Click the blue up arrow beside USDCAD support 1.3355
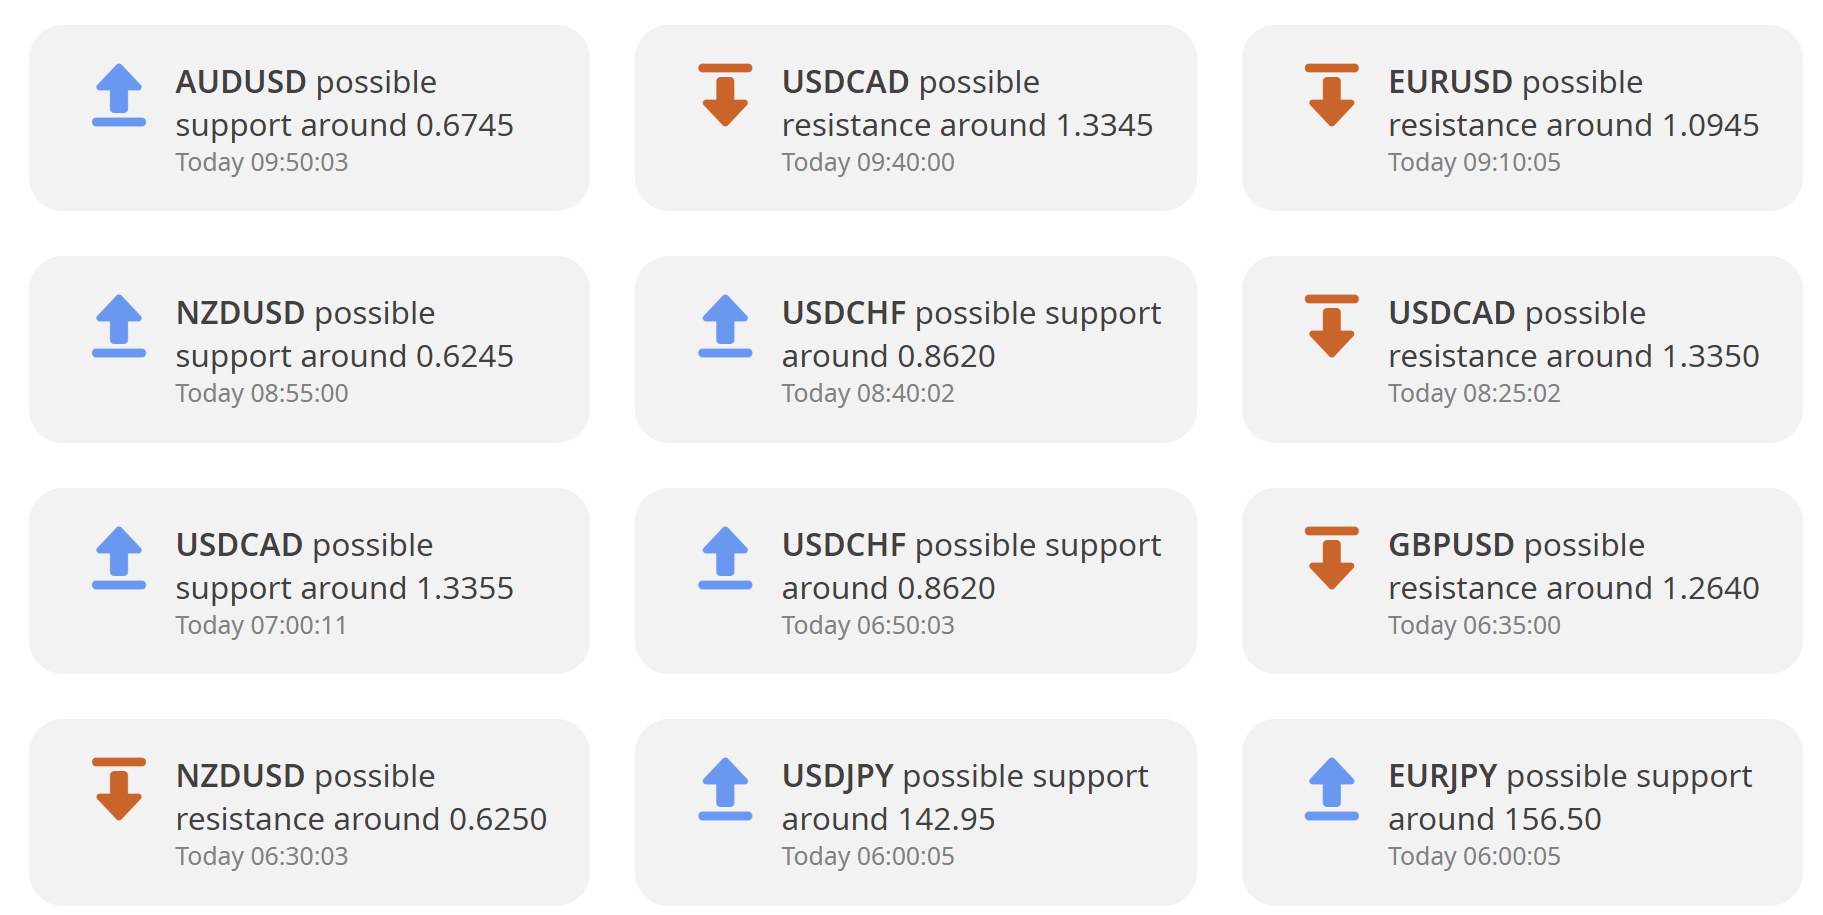Viewport: 1823px width, 915px height. 119,558
